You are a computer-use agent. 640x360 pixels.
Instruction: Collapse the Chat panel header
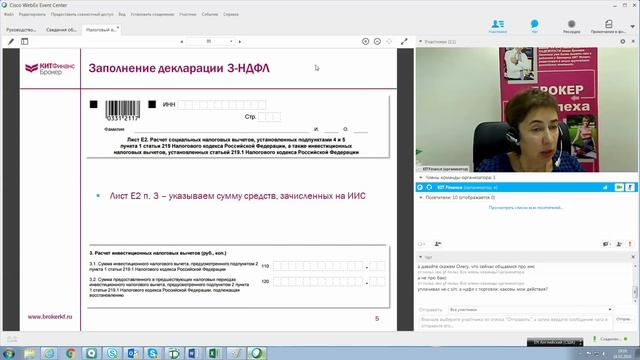pyautogui.click(x=420, y=257)
